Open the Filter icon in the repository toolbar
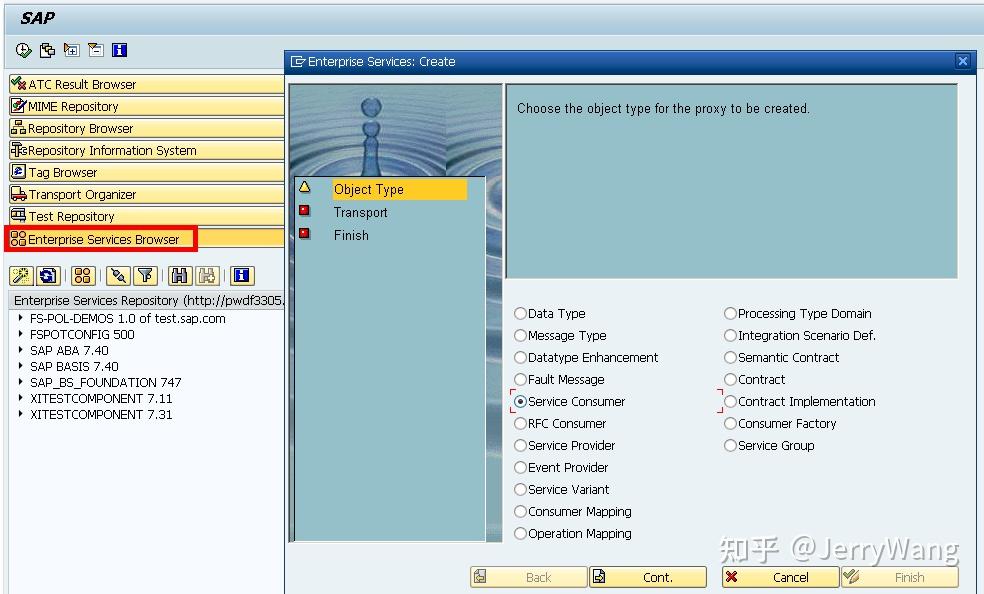Screen dimensions: 984x594 click(145, 276)
